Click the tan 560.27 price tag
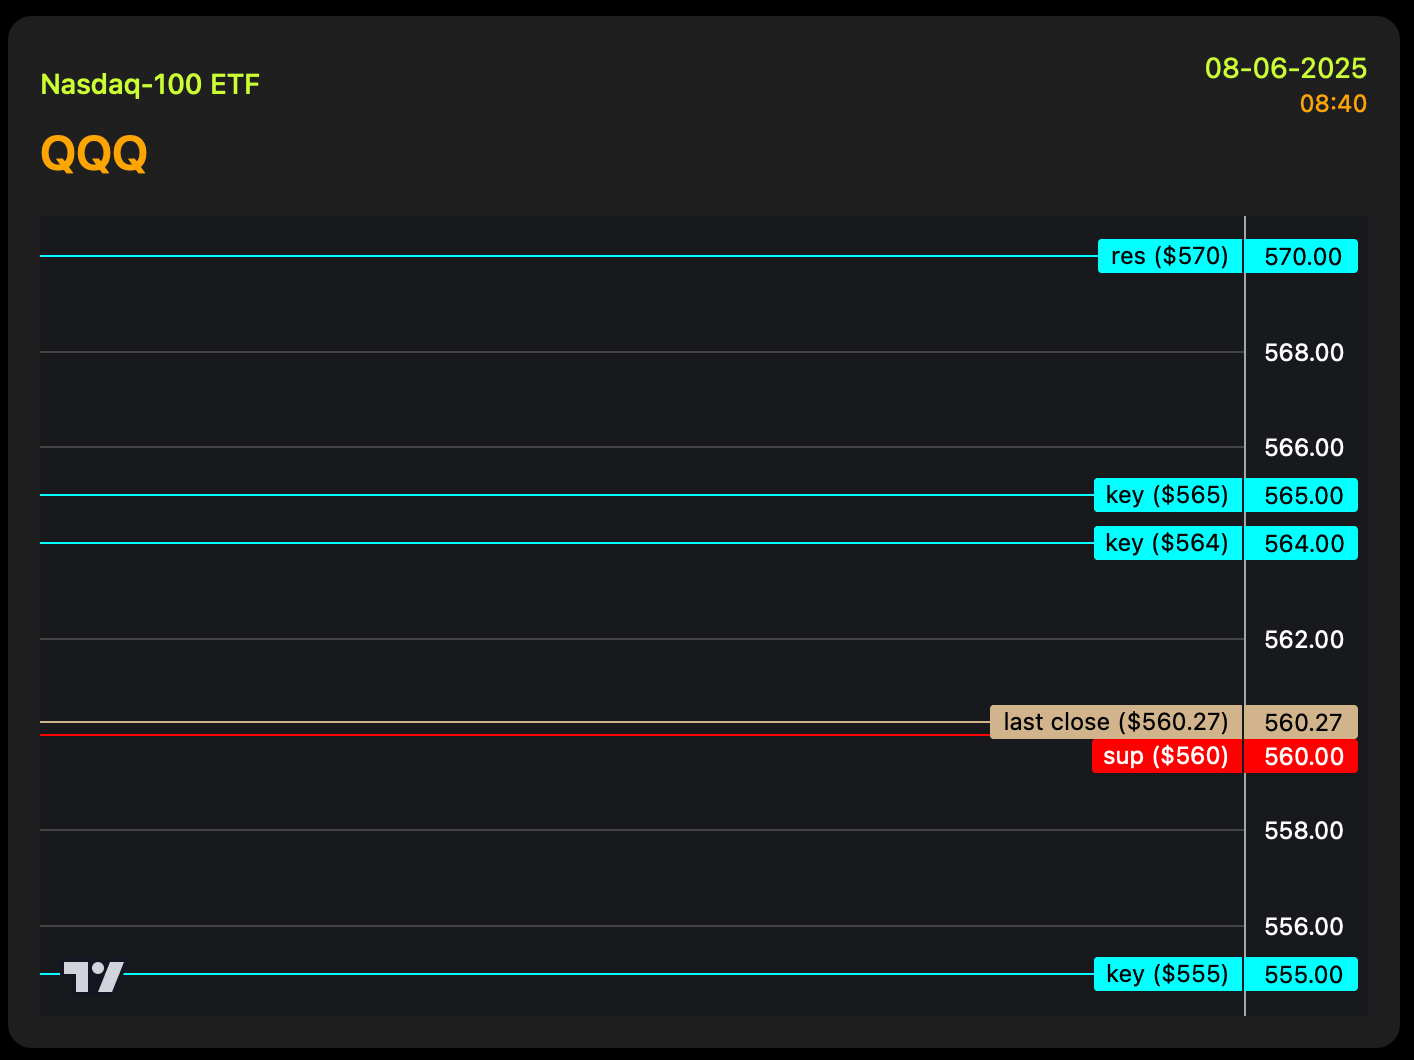 point(1302,722)
